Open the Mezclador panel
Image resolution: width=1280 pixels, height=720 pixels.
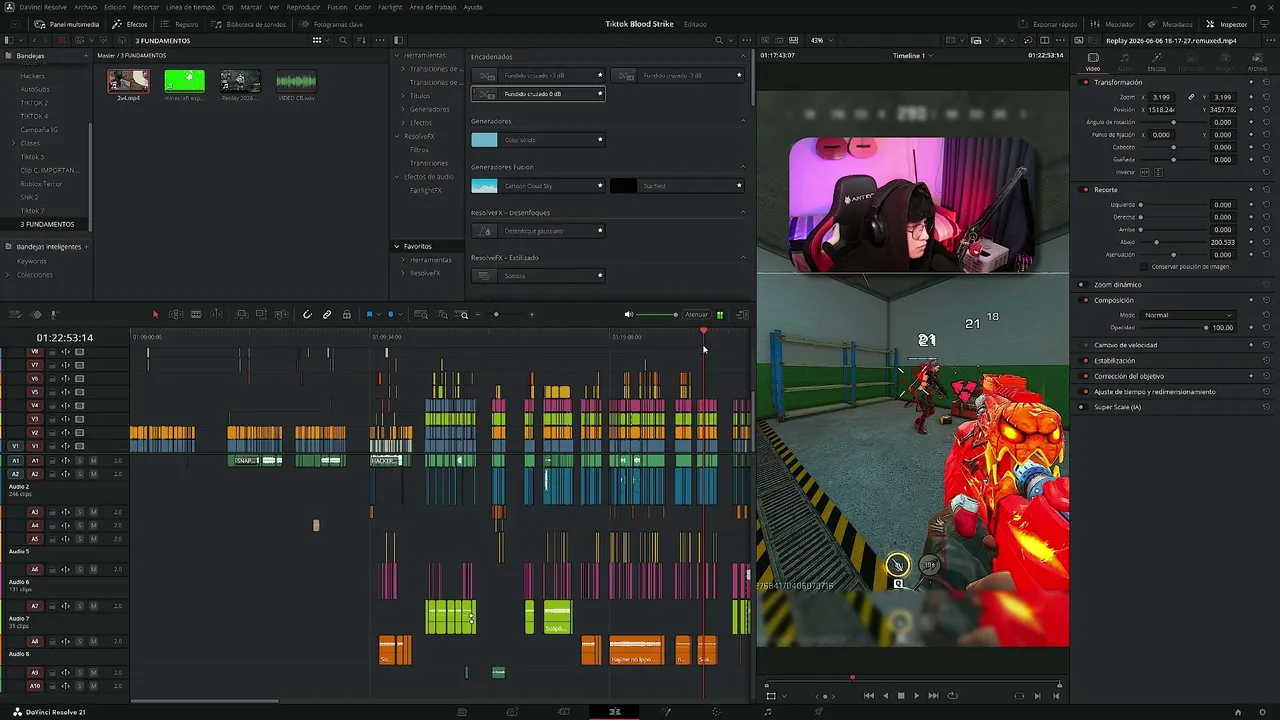click(1112, 24)
